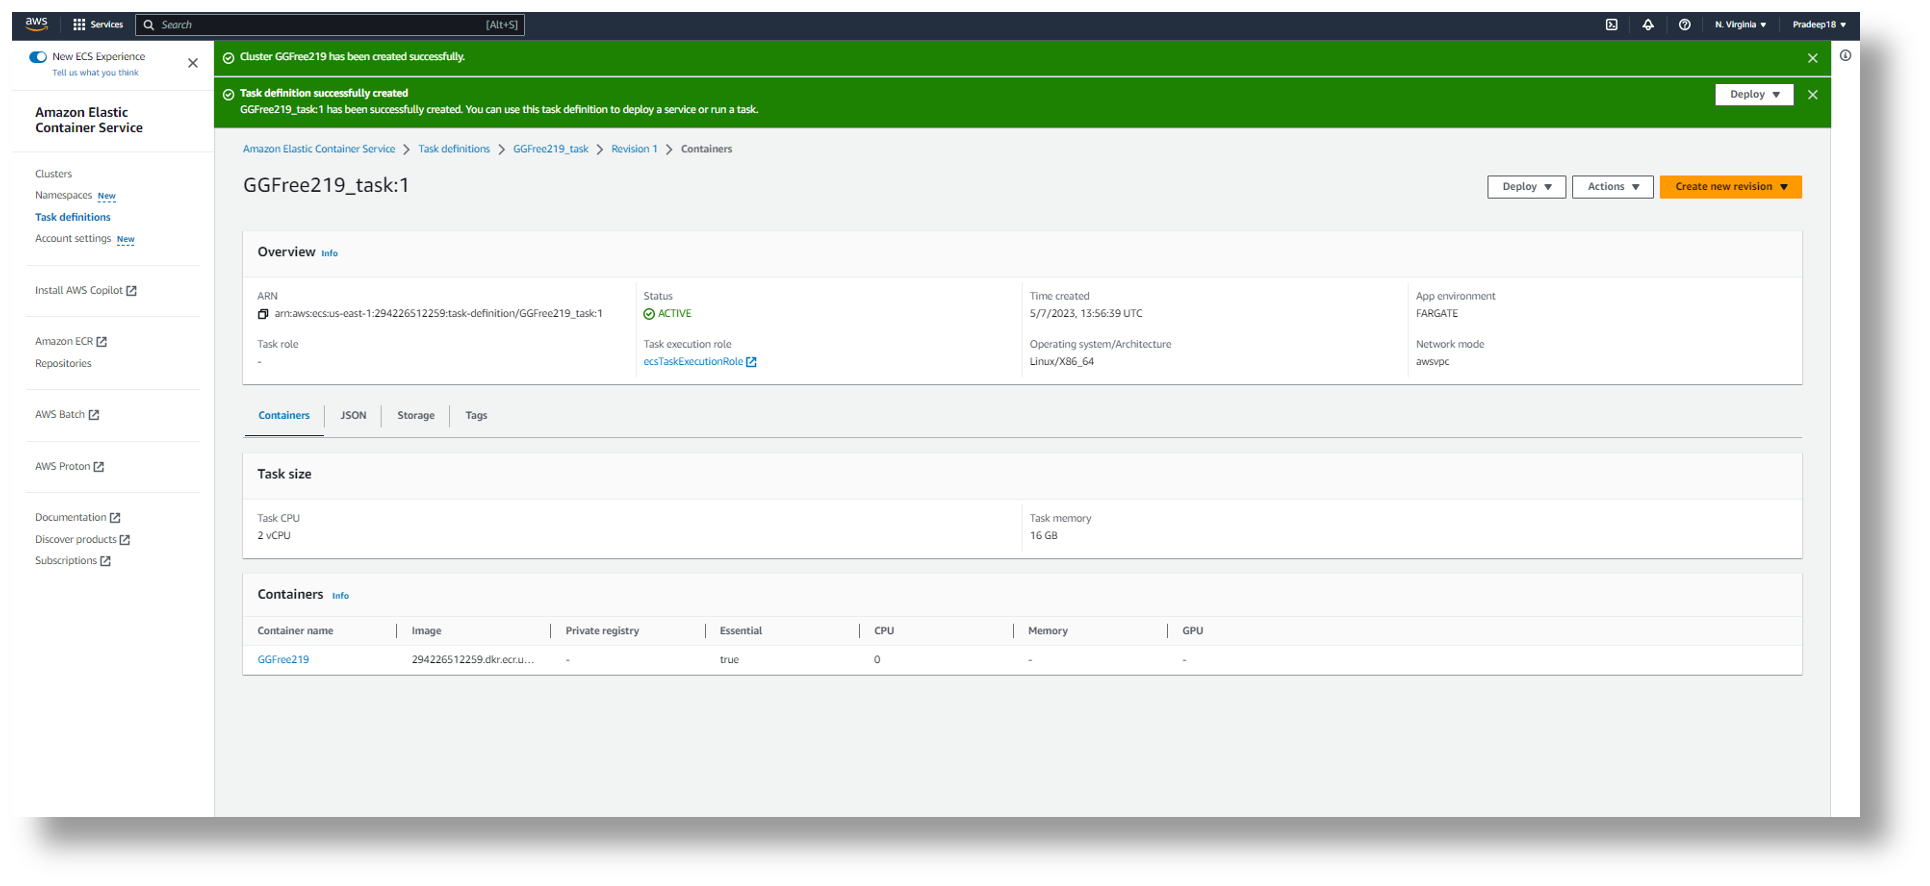
Task: Open the help question mark icon
Action: coord(1685,25)
